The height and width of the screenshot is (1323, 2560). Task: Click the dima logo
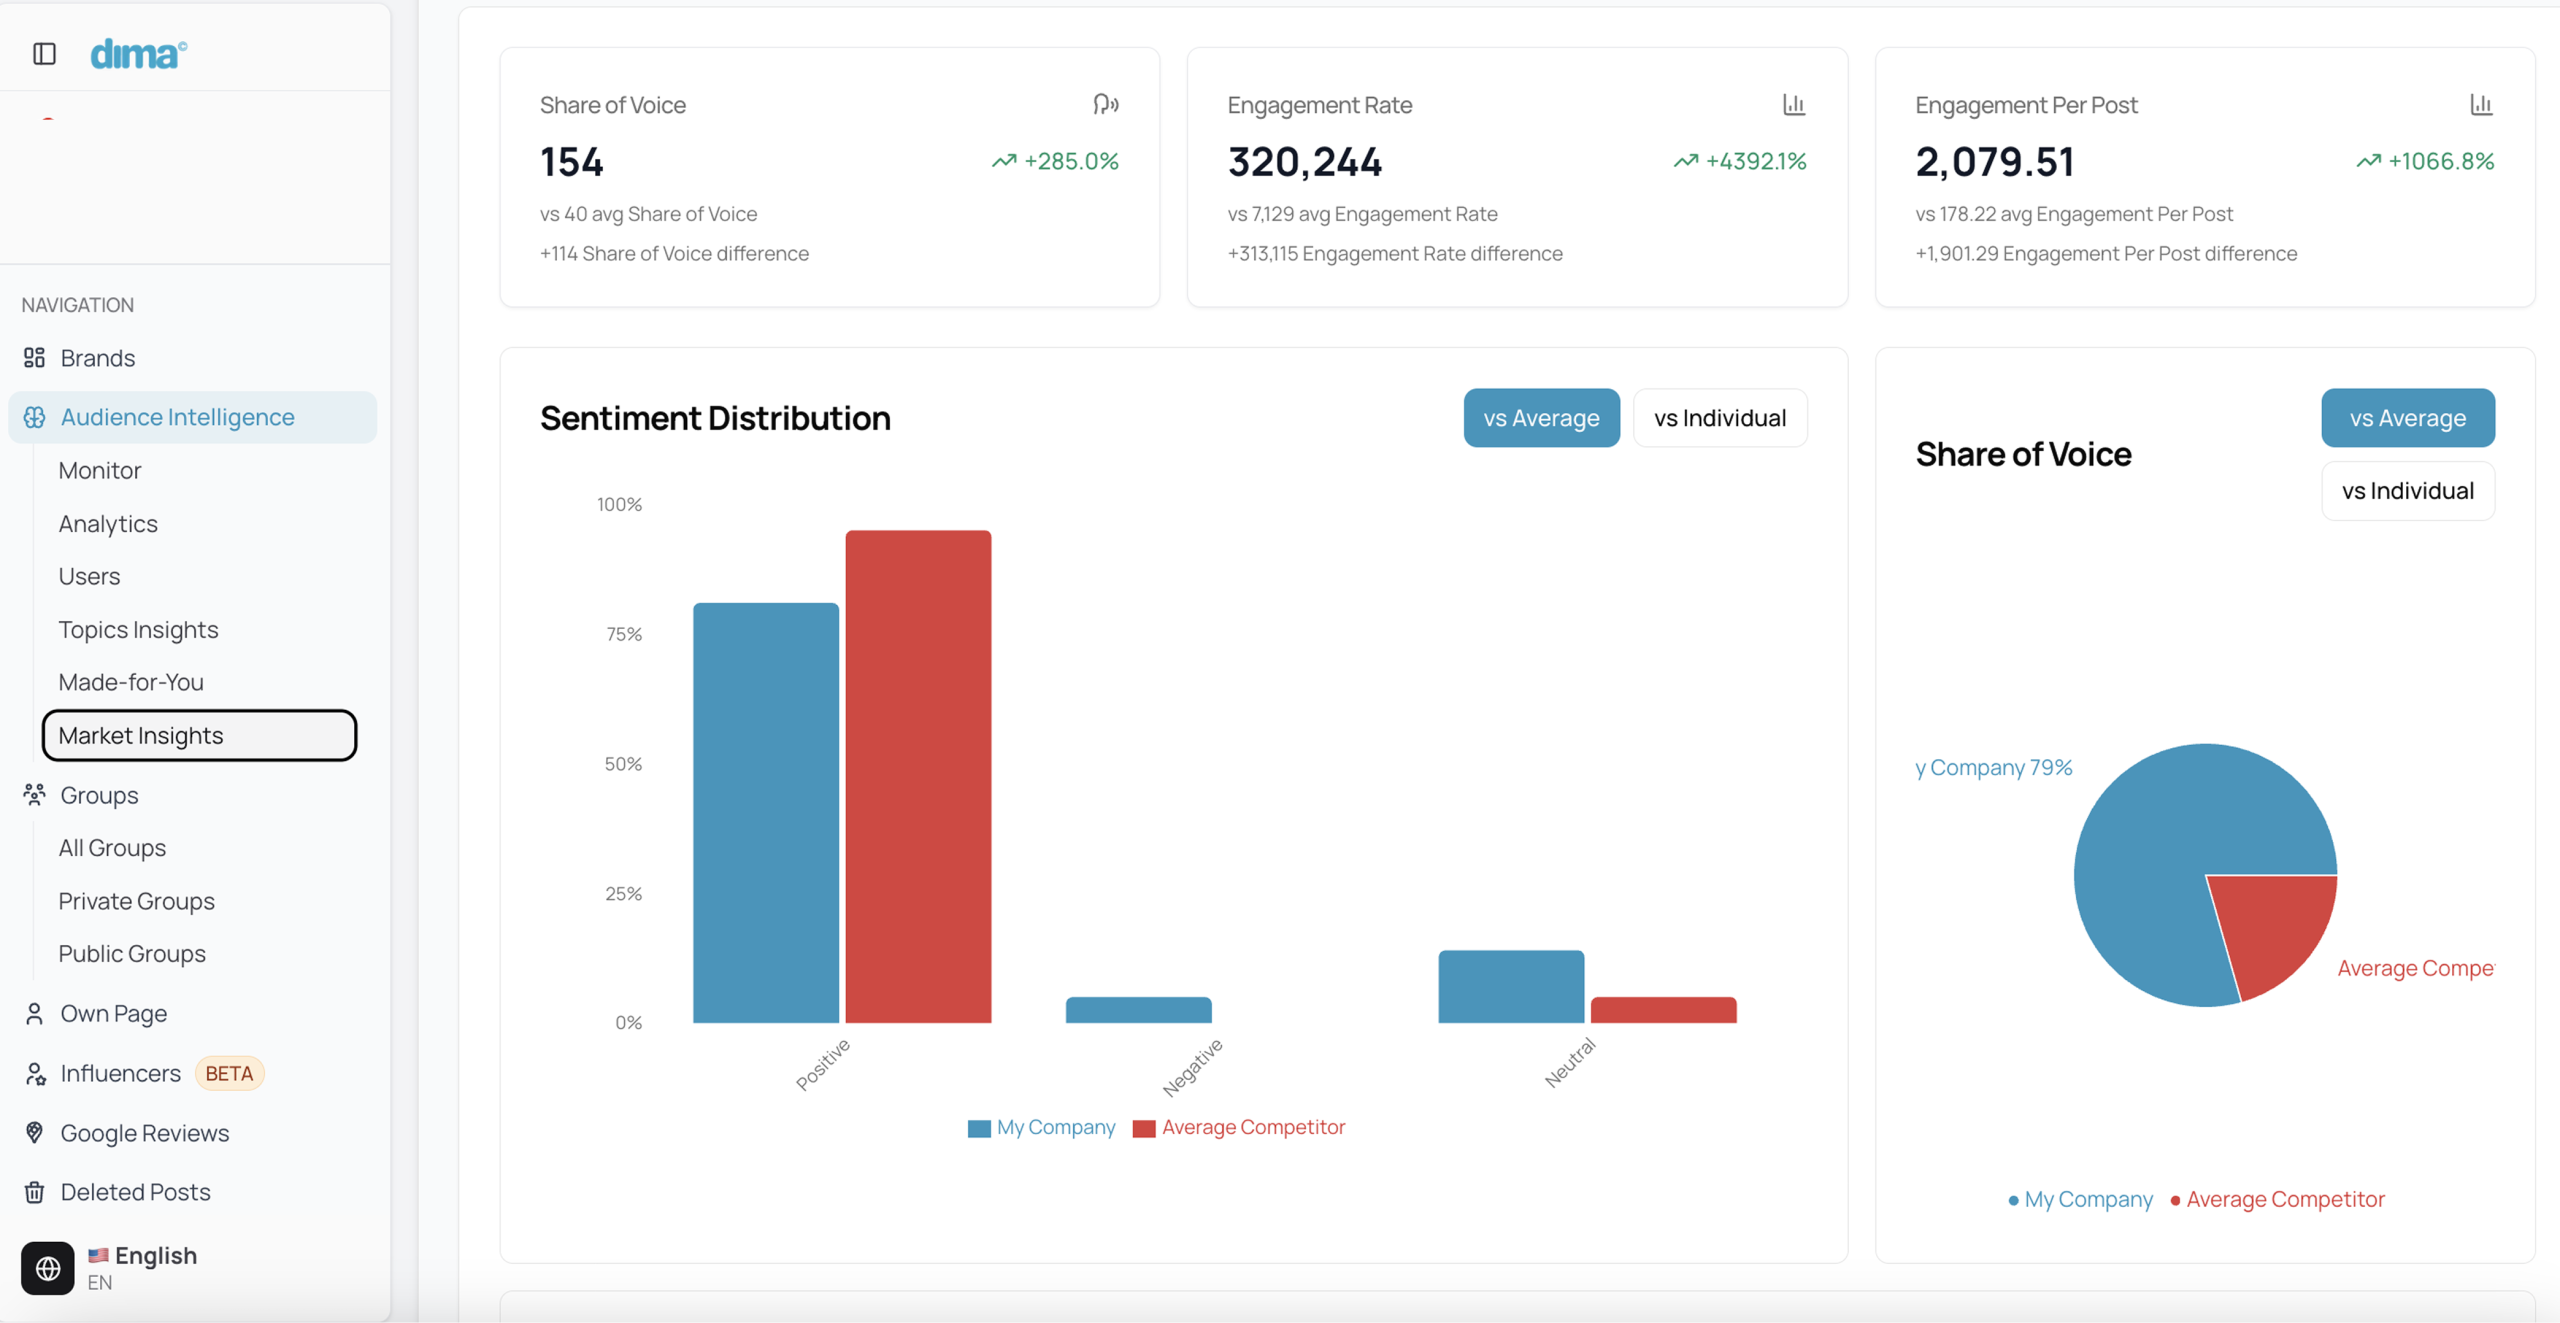(x=138, y=54)
